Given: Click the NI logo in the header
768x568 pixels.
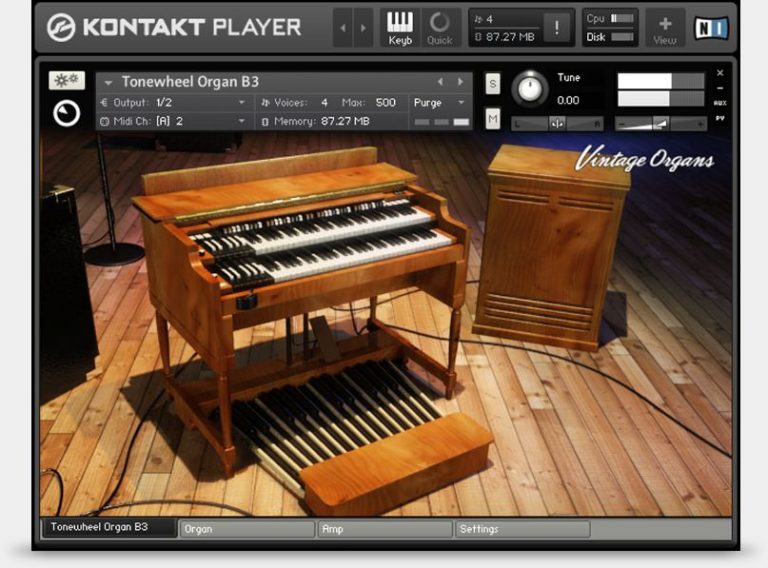Looking at the screenshot, I should [712, 28].
